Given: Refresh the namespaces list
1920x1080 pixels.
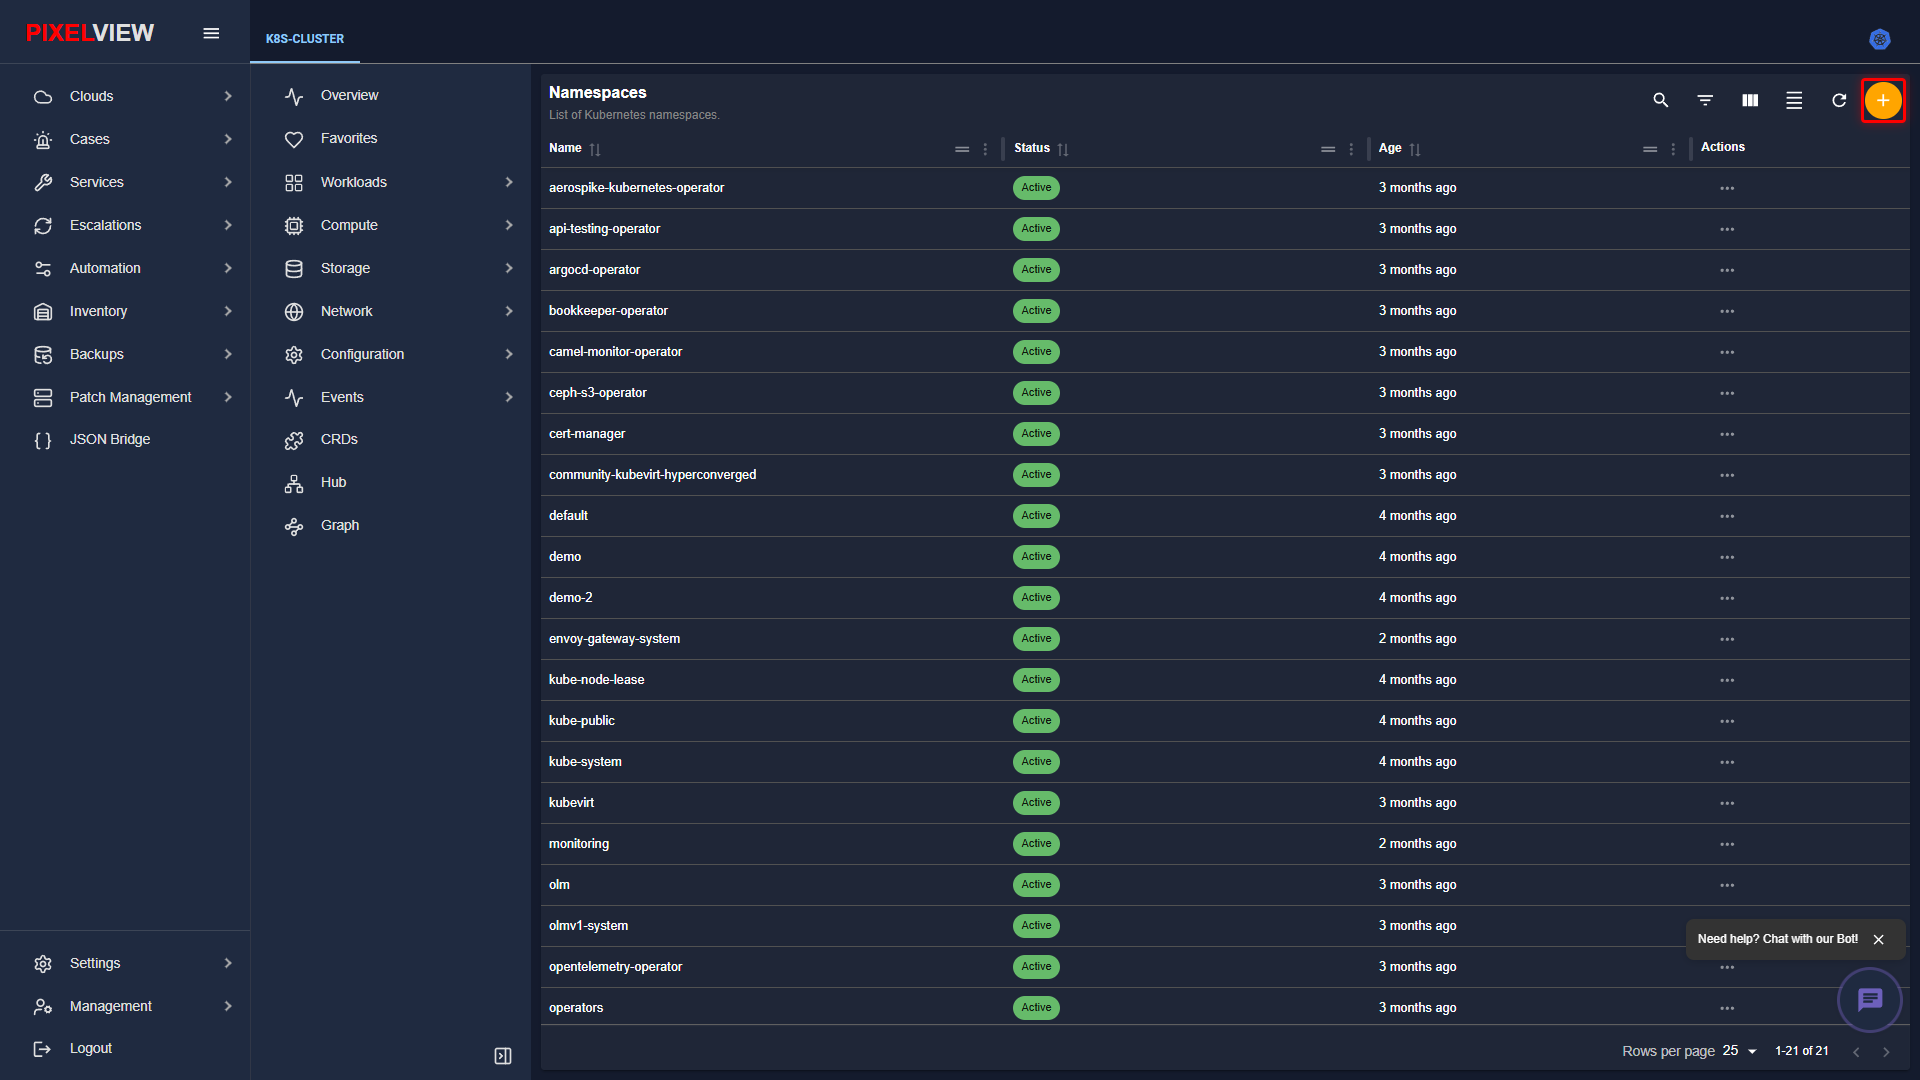Looking at the screenshot, I should [x=1838, y=100].
